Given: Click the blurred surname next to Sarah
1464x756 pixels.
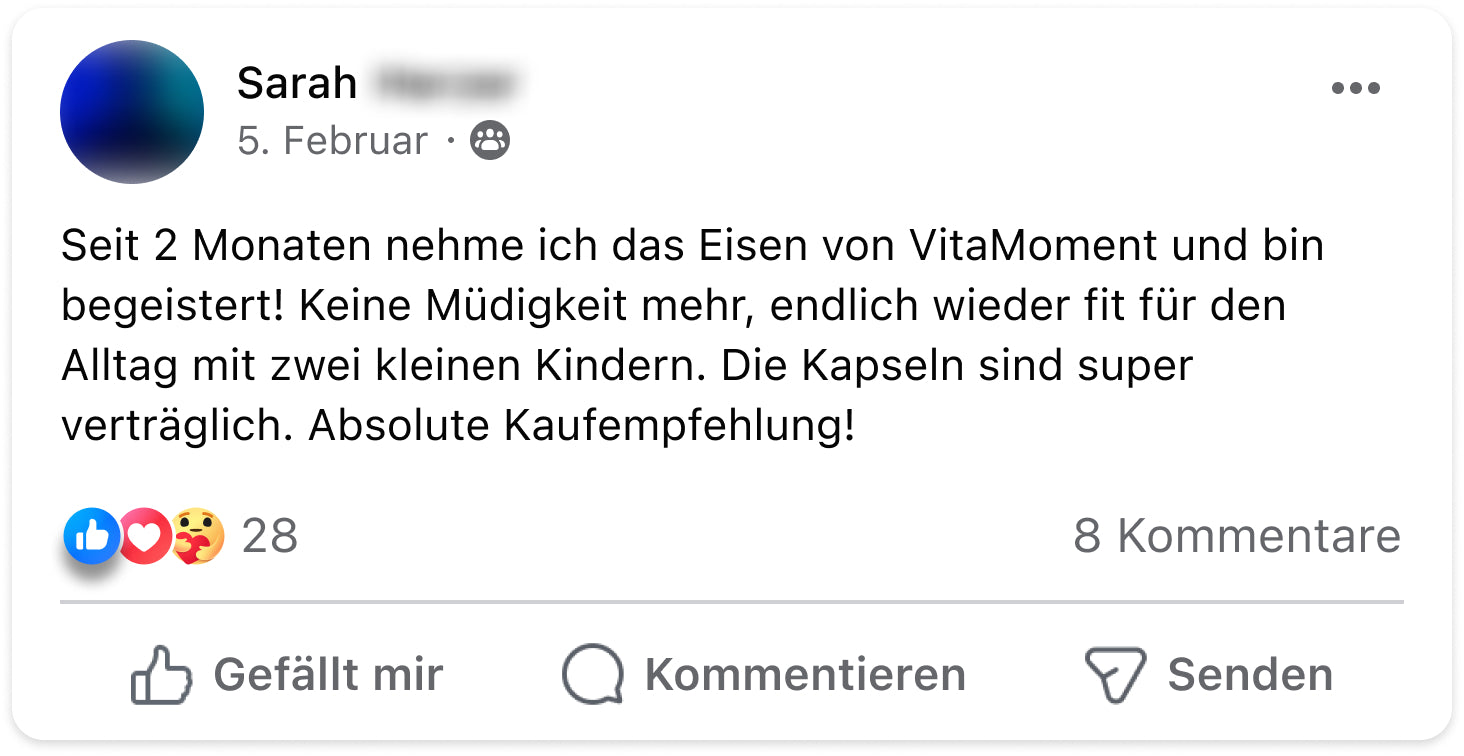Looking at the screenshot, I should 445,84.
